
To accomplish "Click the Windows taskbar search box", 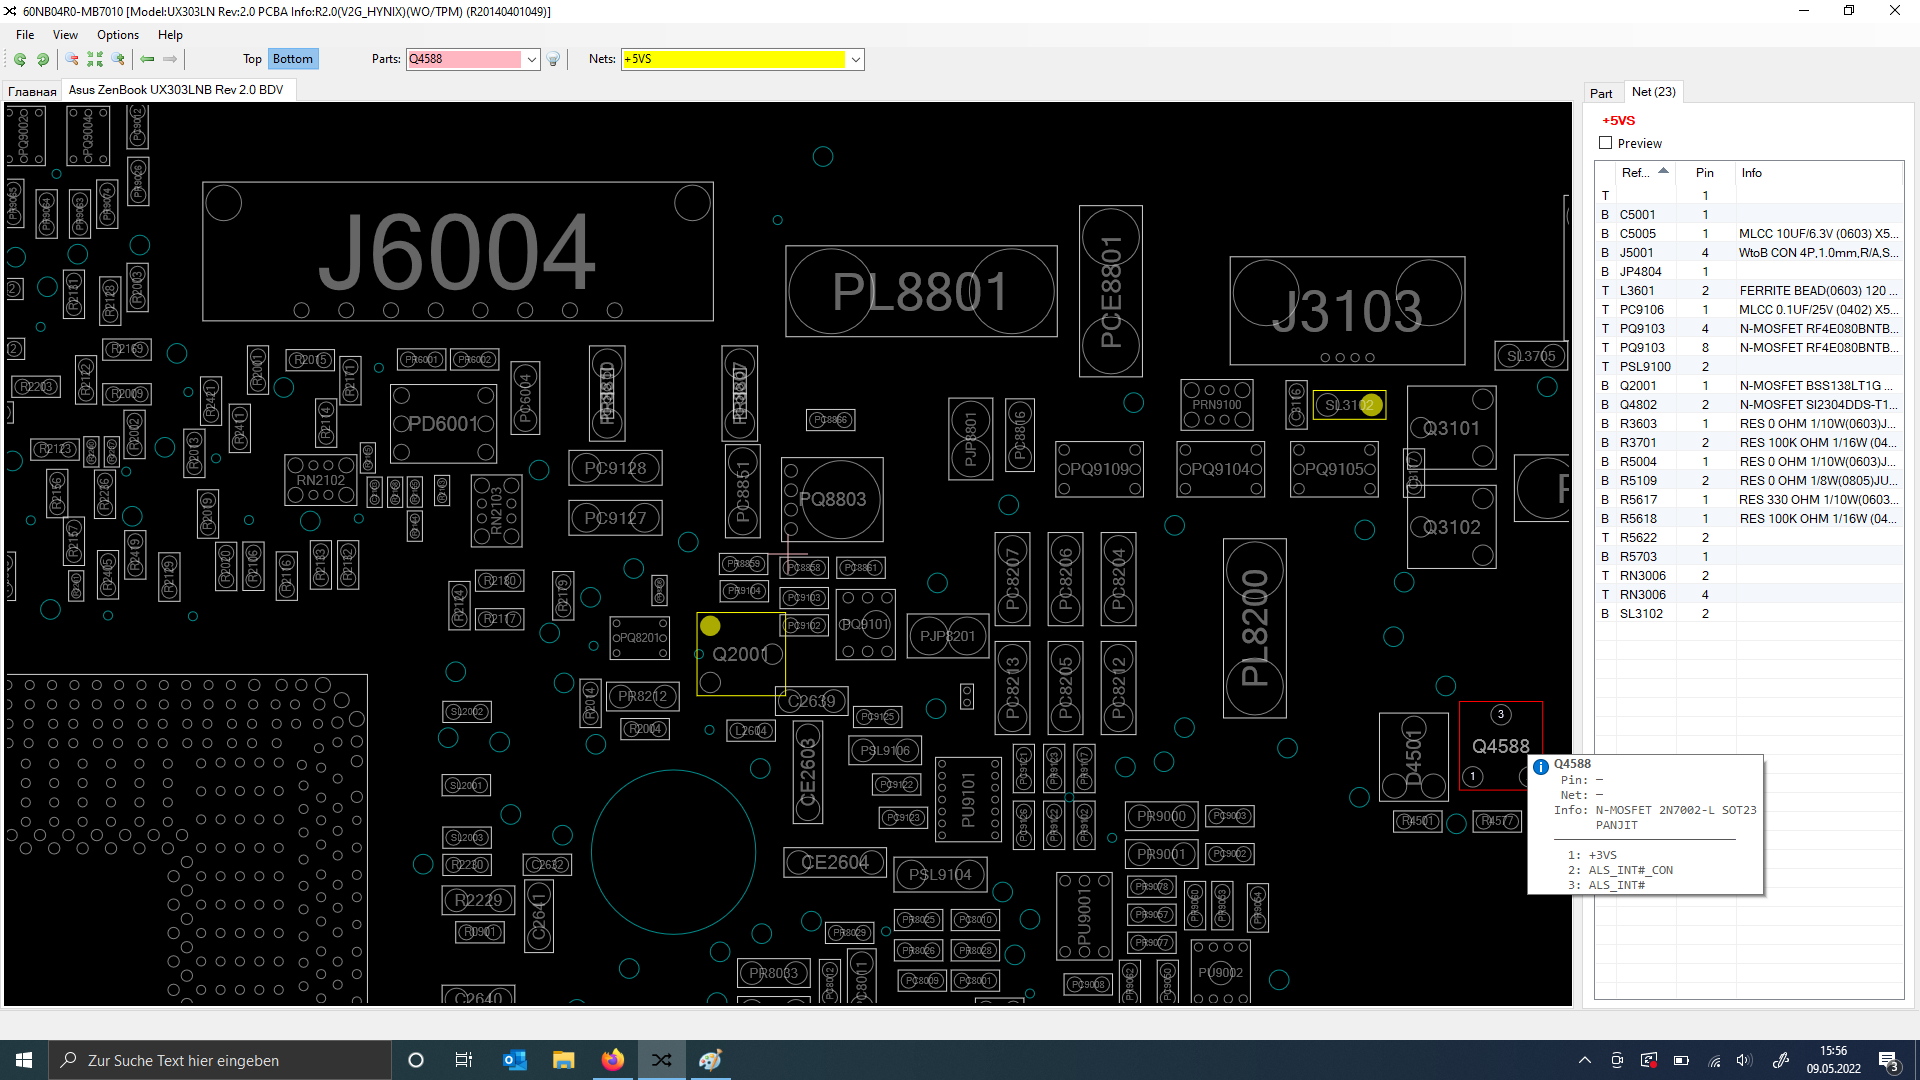I will pos(220,1060).
